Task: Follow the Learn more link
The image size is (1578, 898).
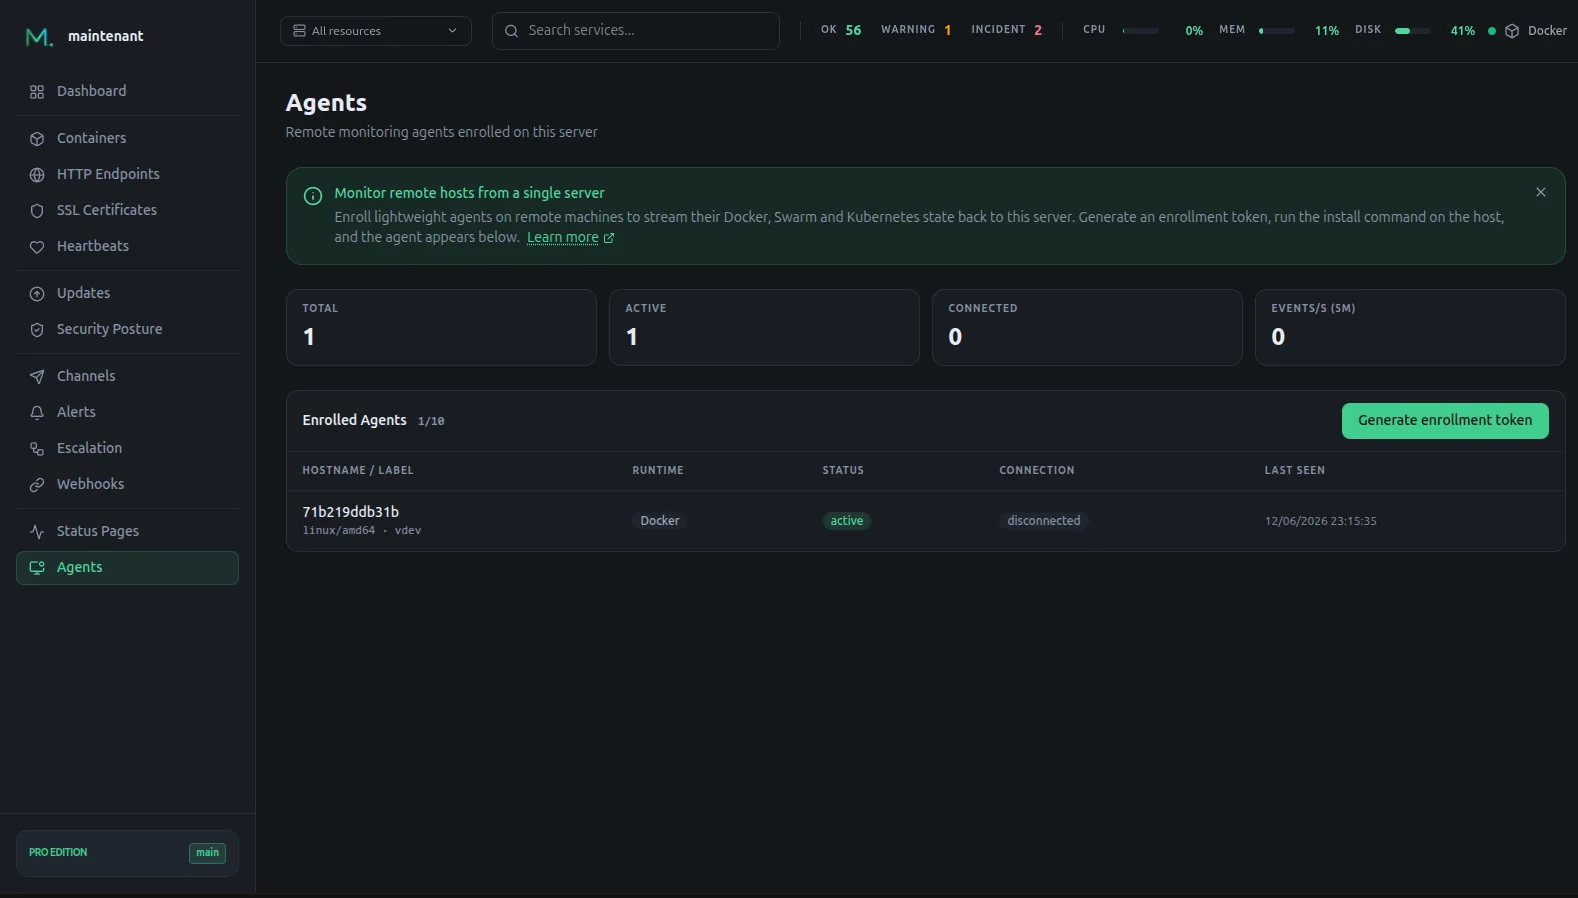Action: point(562,238)
